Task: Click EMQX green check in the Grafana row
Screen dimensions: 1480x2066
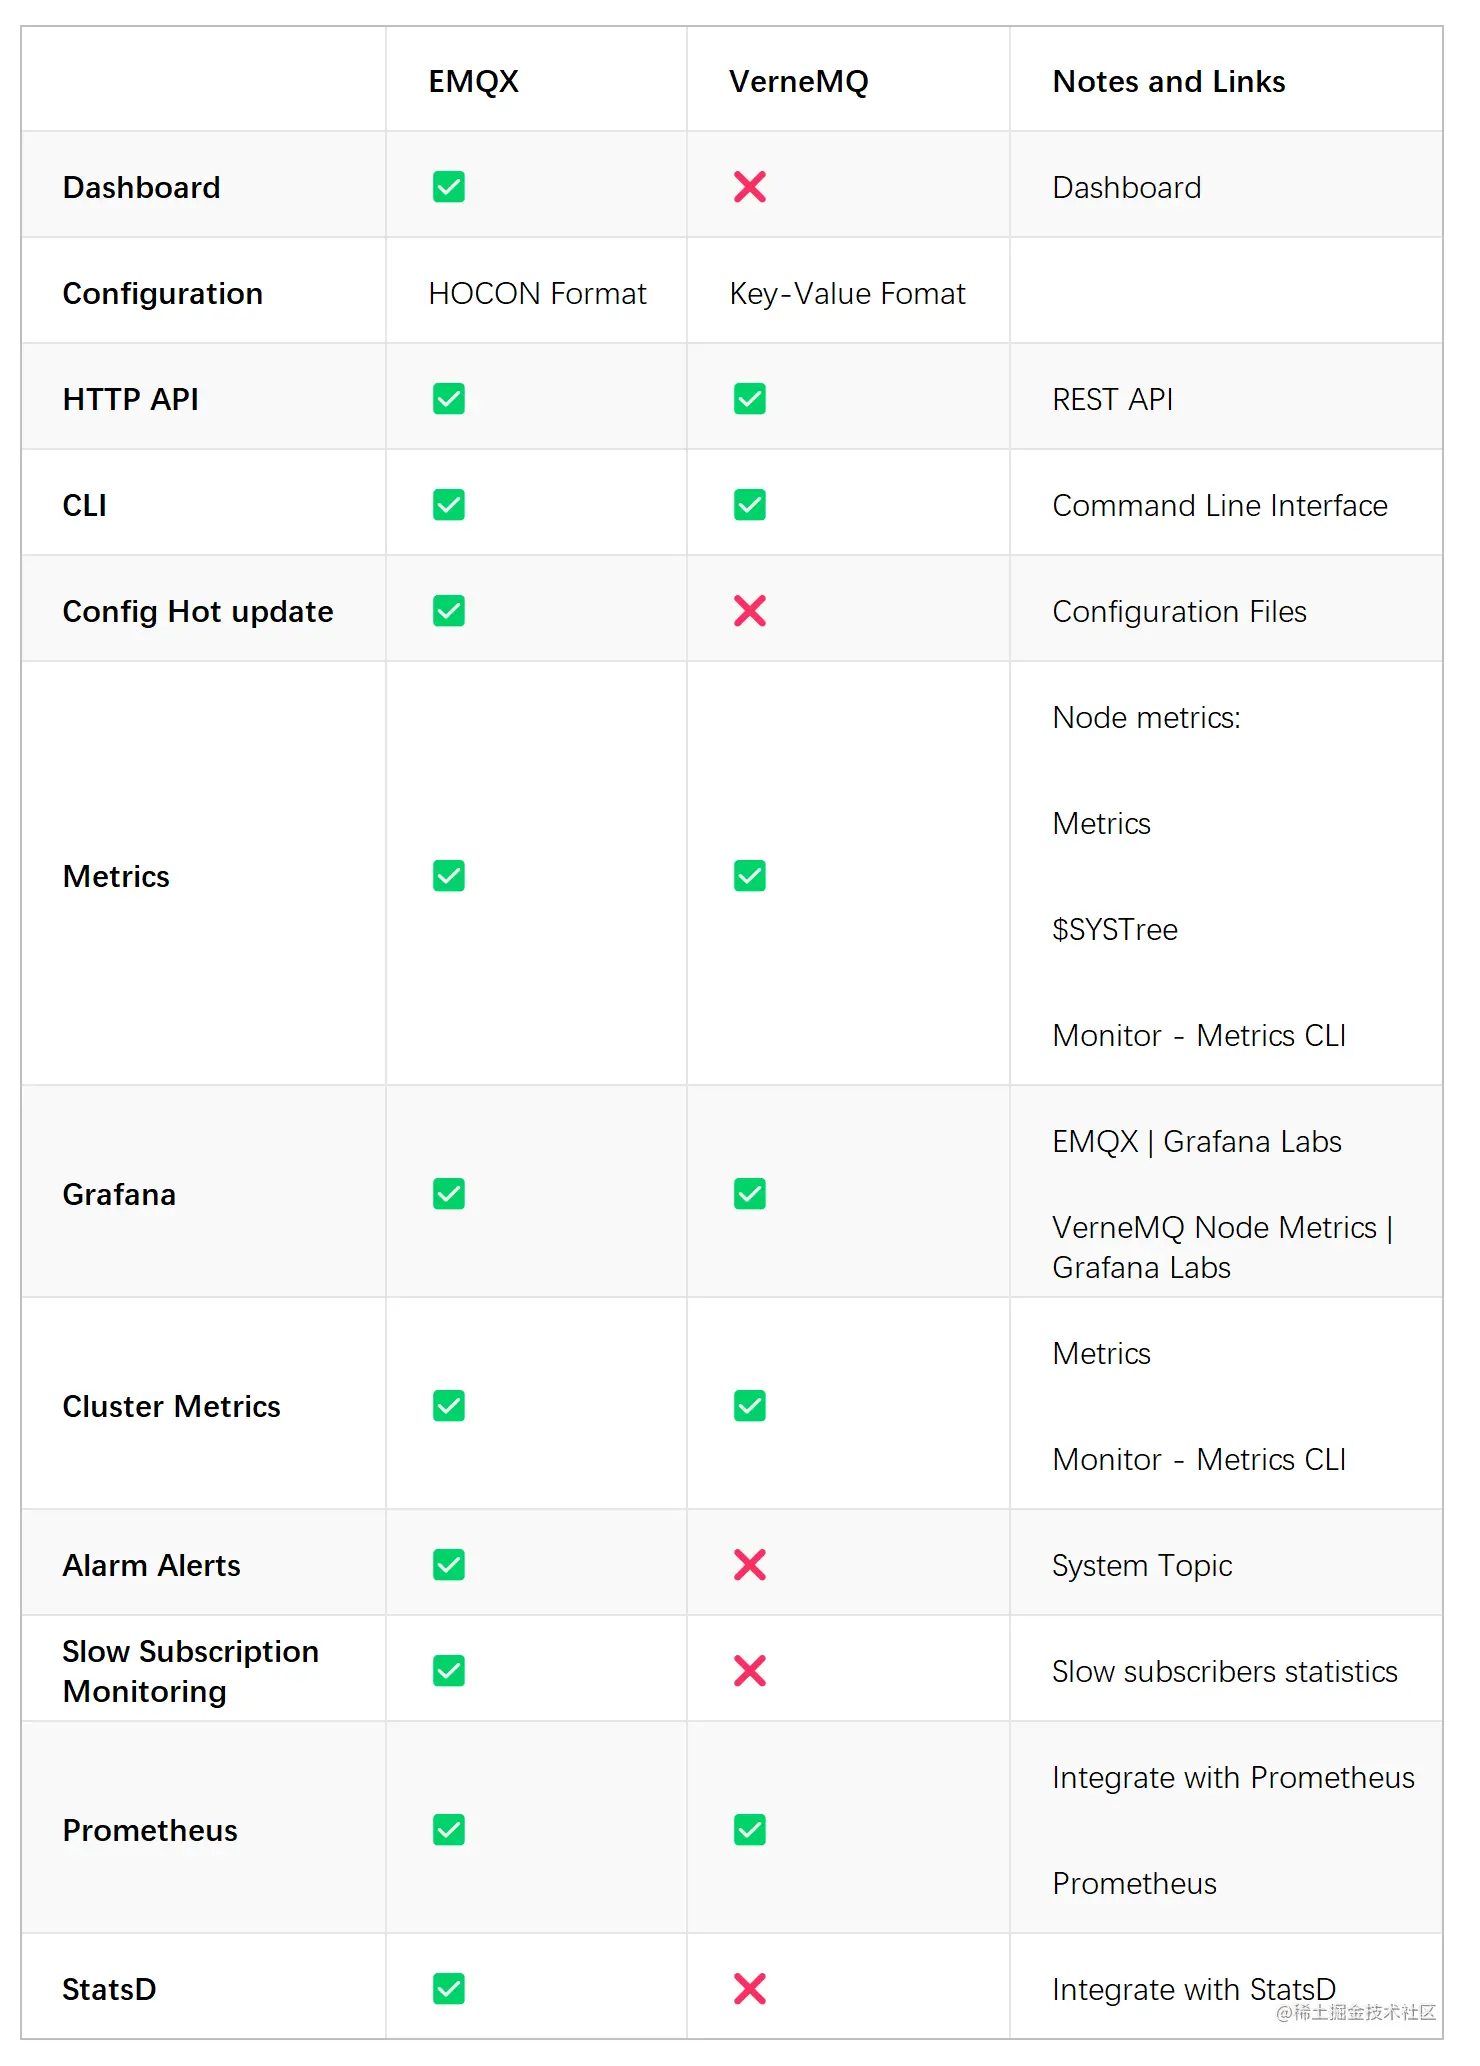Action: (x=448, y=1194)
